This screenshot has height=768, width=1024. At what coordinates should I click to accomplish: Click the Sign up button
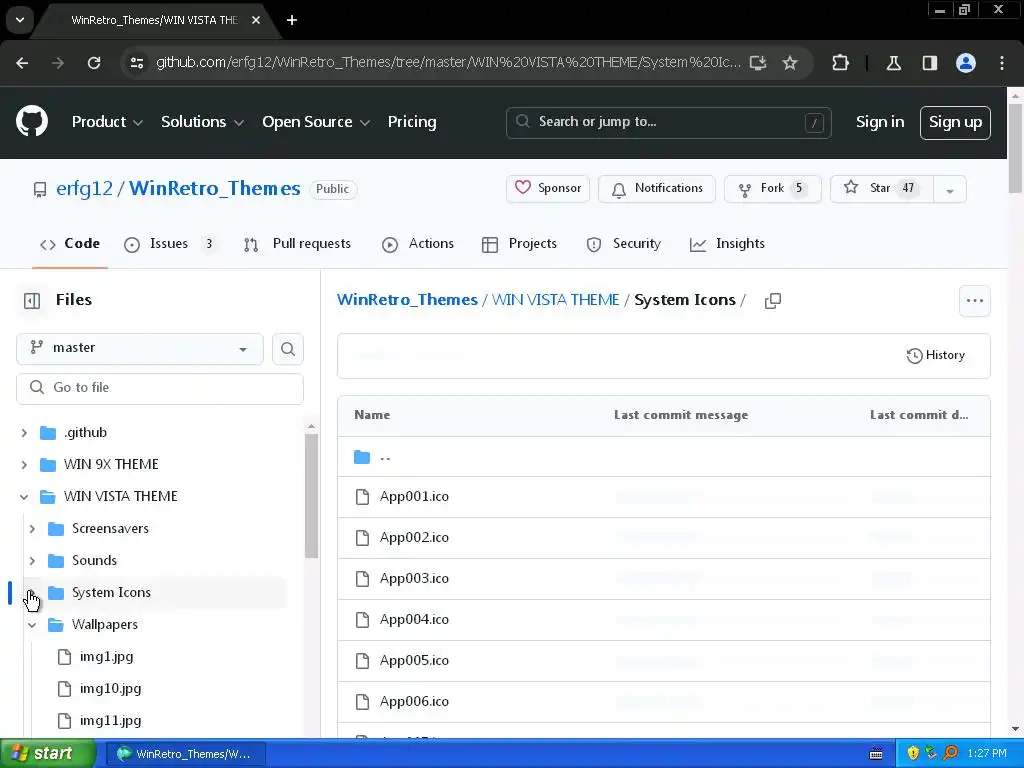[955, 122]
